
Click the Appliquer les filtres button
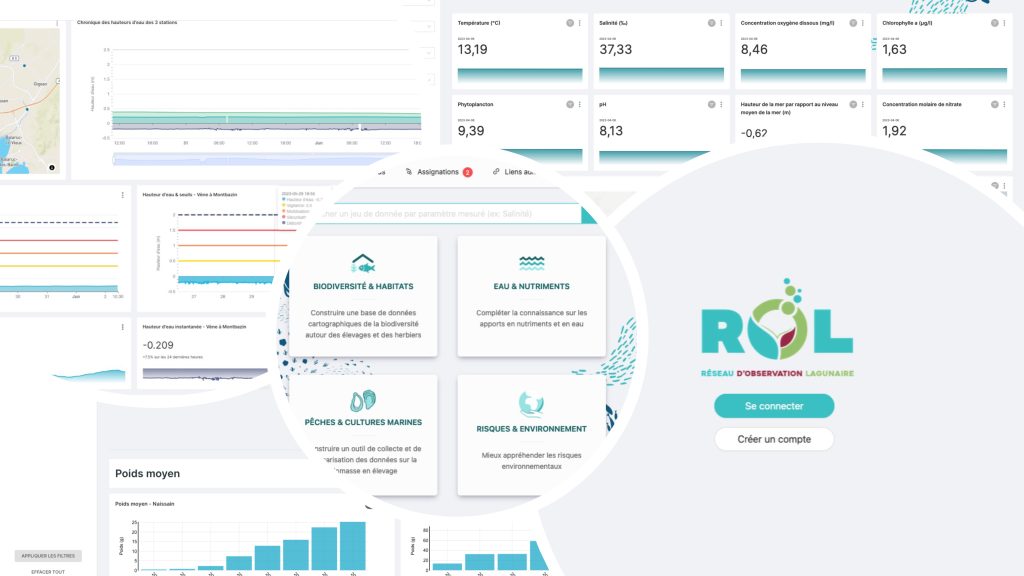(x=48, y=556)
